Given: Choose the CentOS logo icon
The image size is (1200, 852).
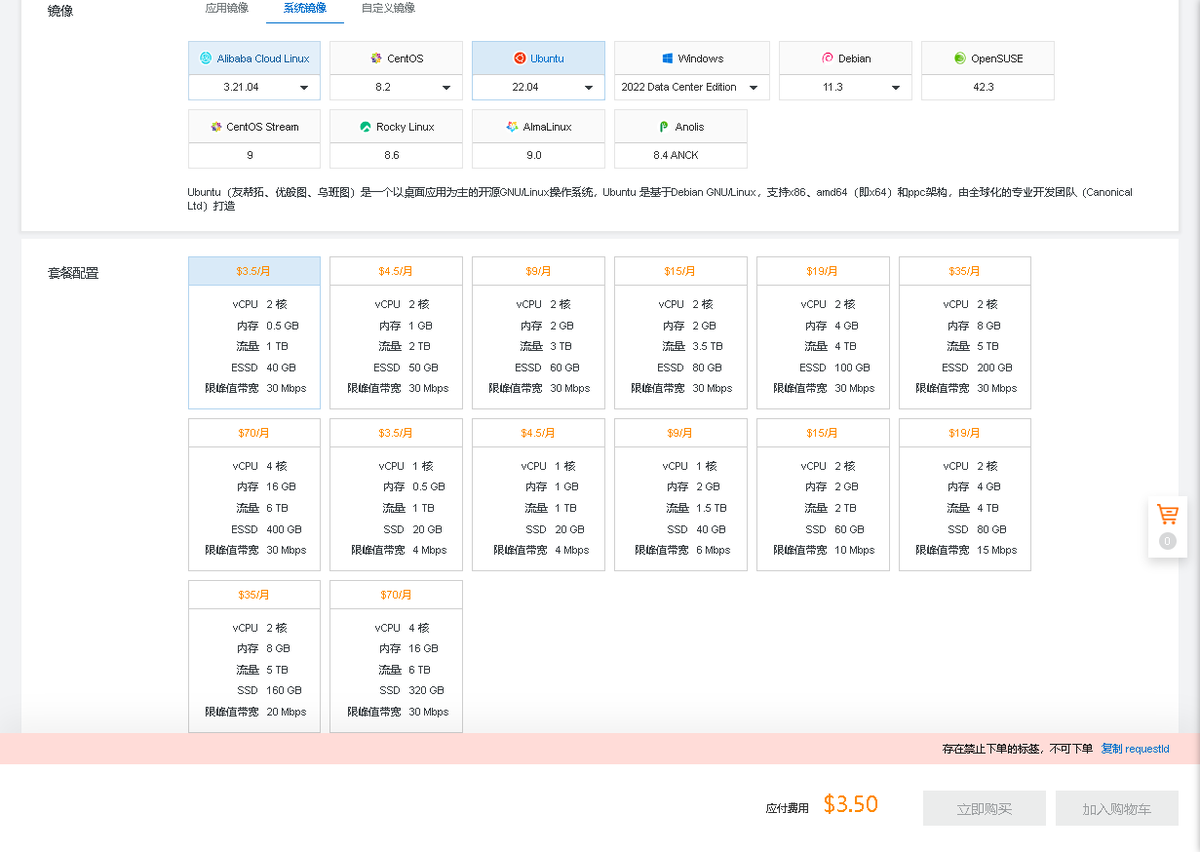Looking at the screenshot, I should click(376, 58).
